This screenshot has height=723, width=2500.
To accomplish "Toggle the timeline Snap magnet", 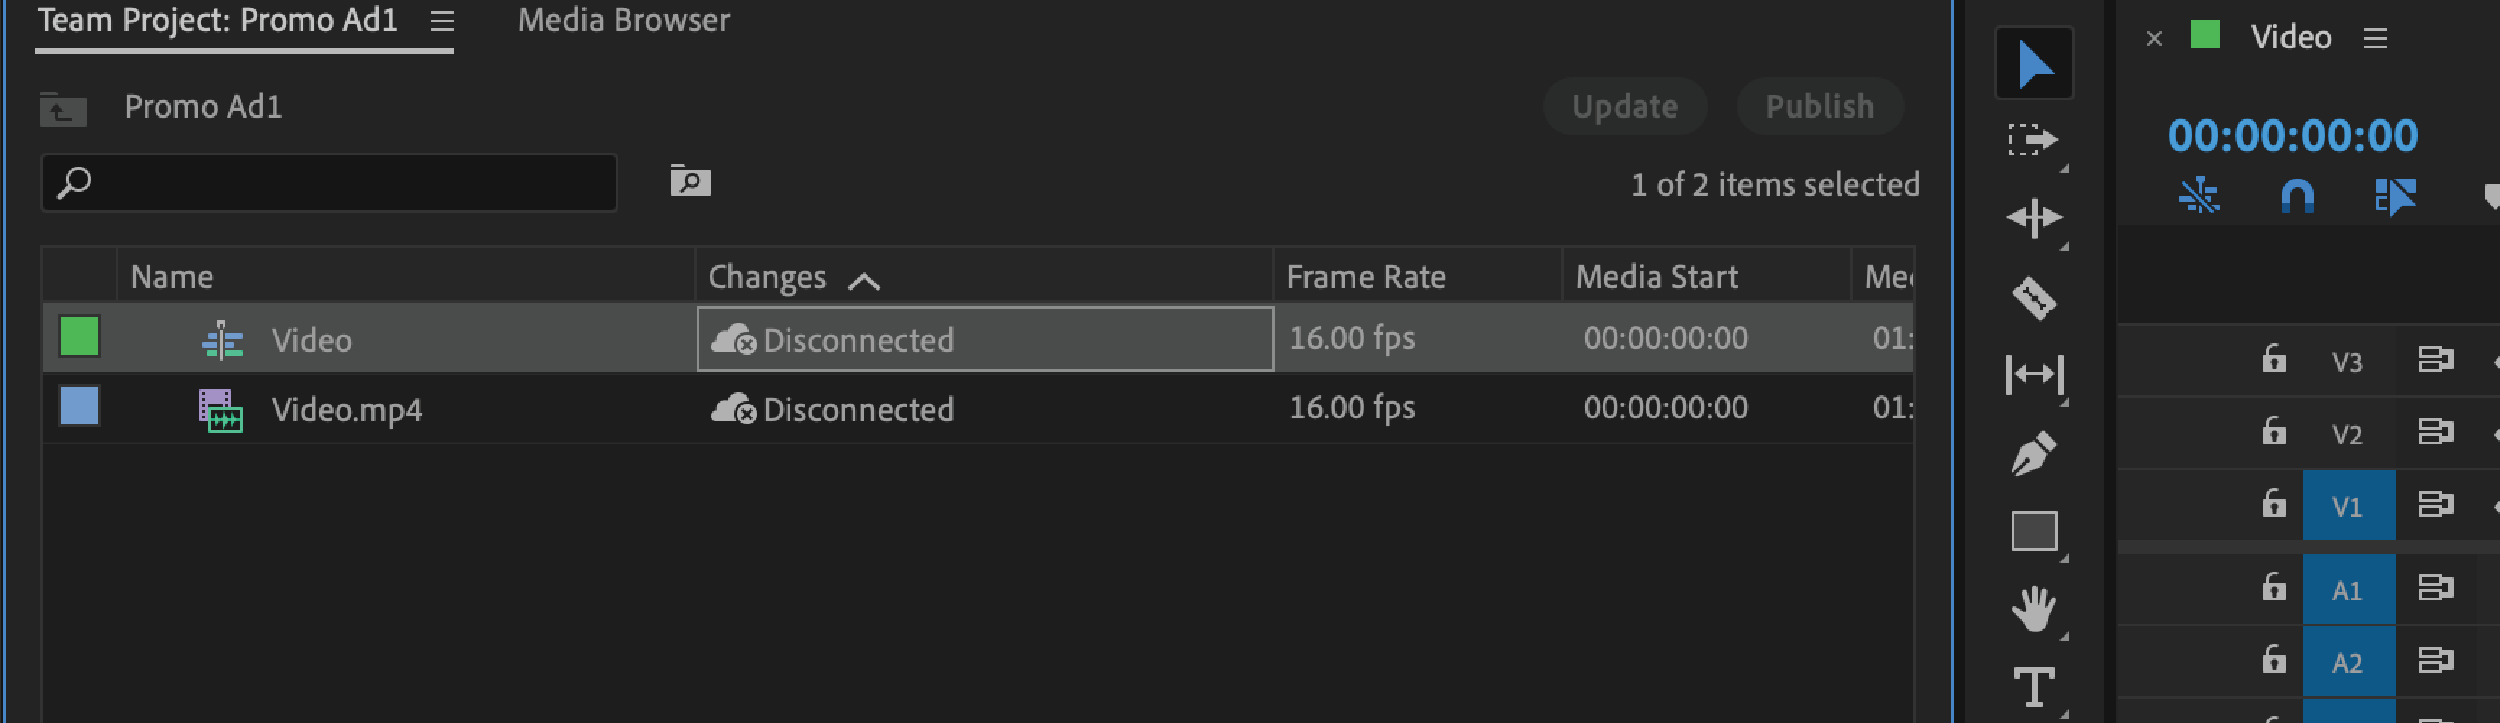I will pyautogui.click(x=2297, y=196).
